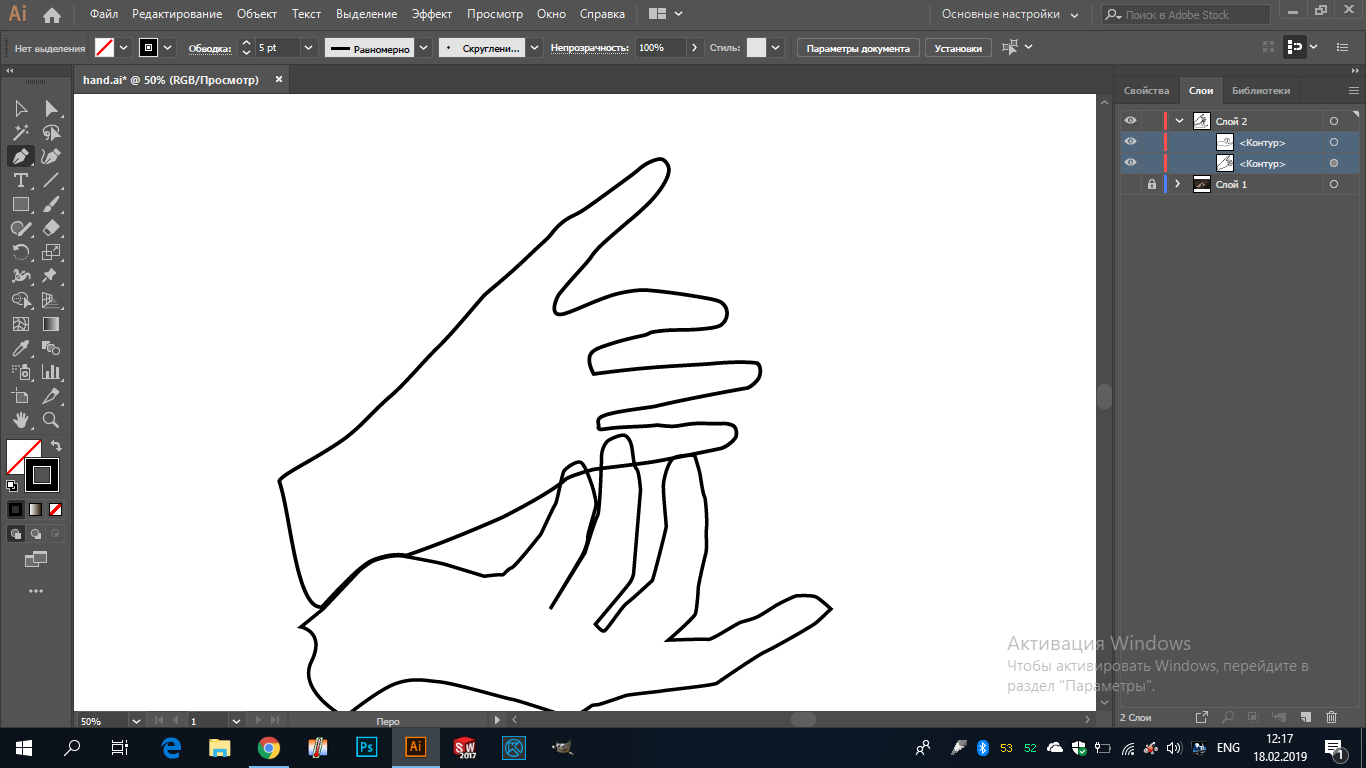Click the delete layer trash icon

pyautogui.click(x=1331, y=717)
